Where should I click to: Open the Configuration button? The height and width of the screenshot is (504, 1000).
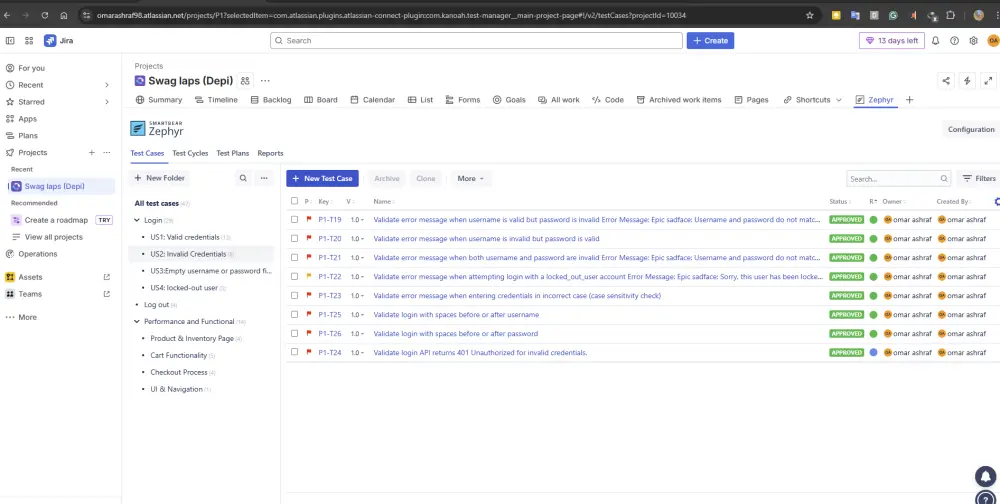pos(971,129)
